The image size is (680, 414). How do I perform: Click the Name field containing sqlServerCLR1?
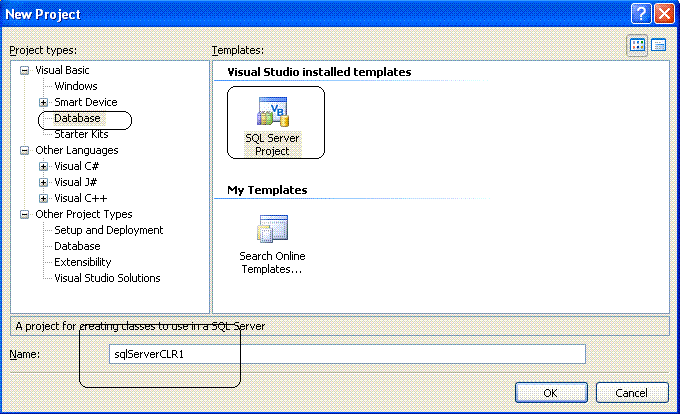pyautogui.click(x=347, y=354)
